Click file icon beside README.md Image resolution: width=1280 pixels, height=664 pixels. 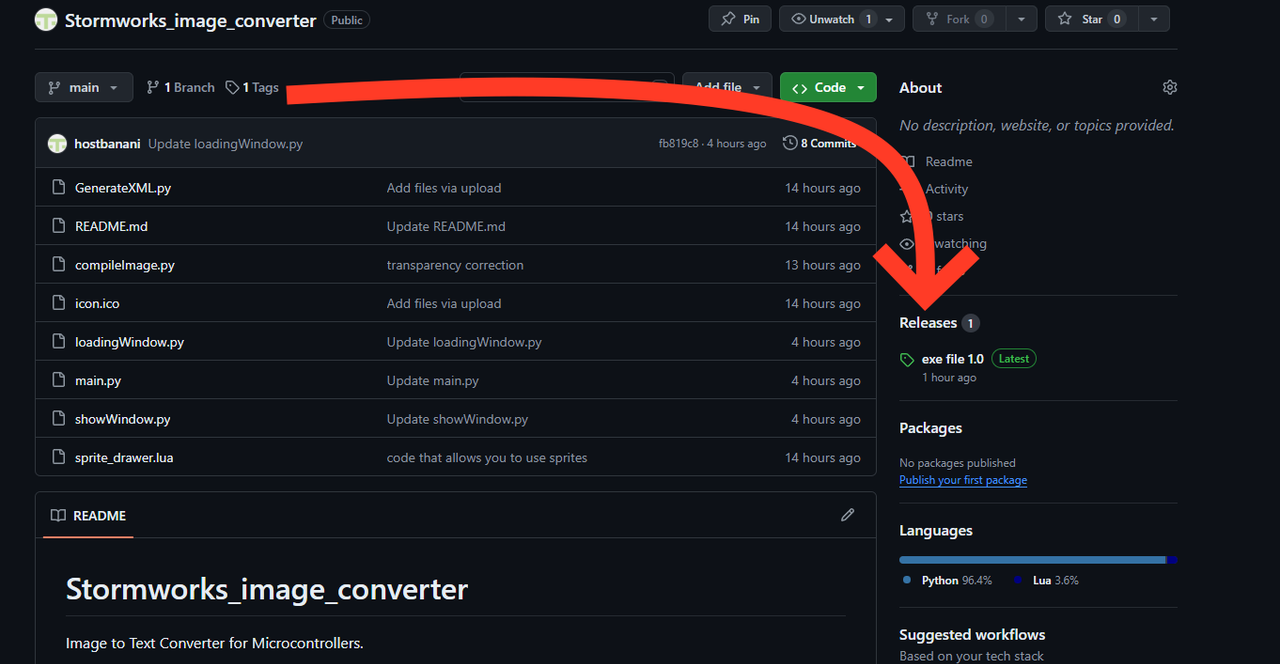point(57,226)
